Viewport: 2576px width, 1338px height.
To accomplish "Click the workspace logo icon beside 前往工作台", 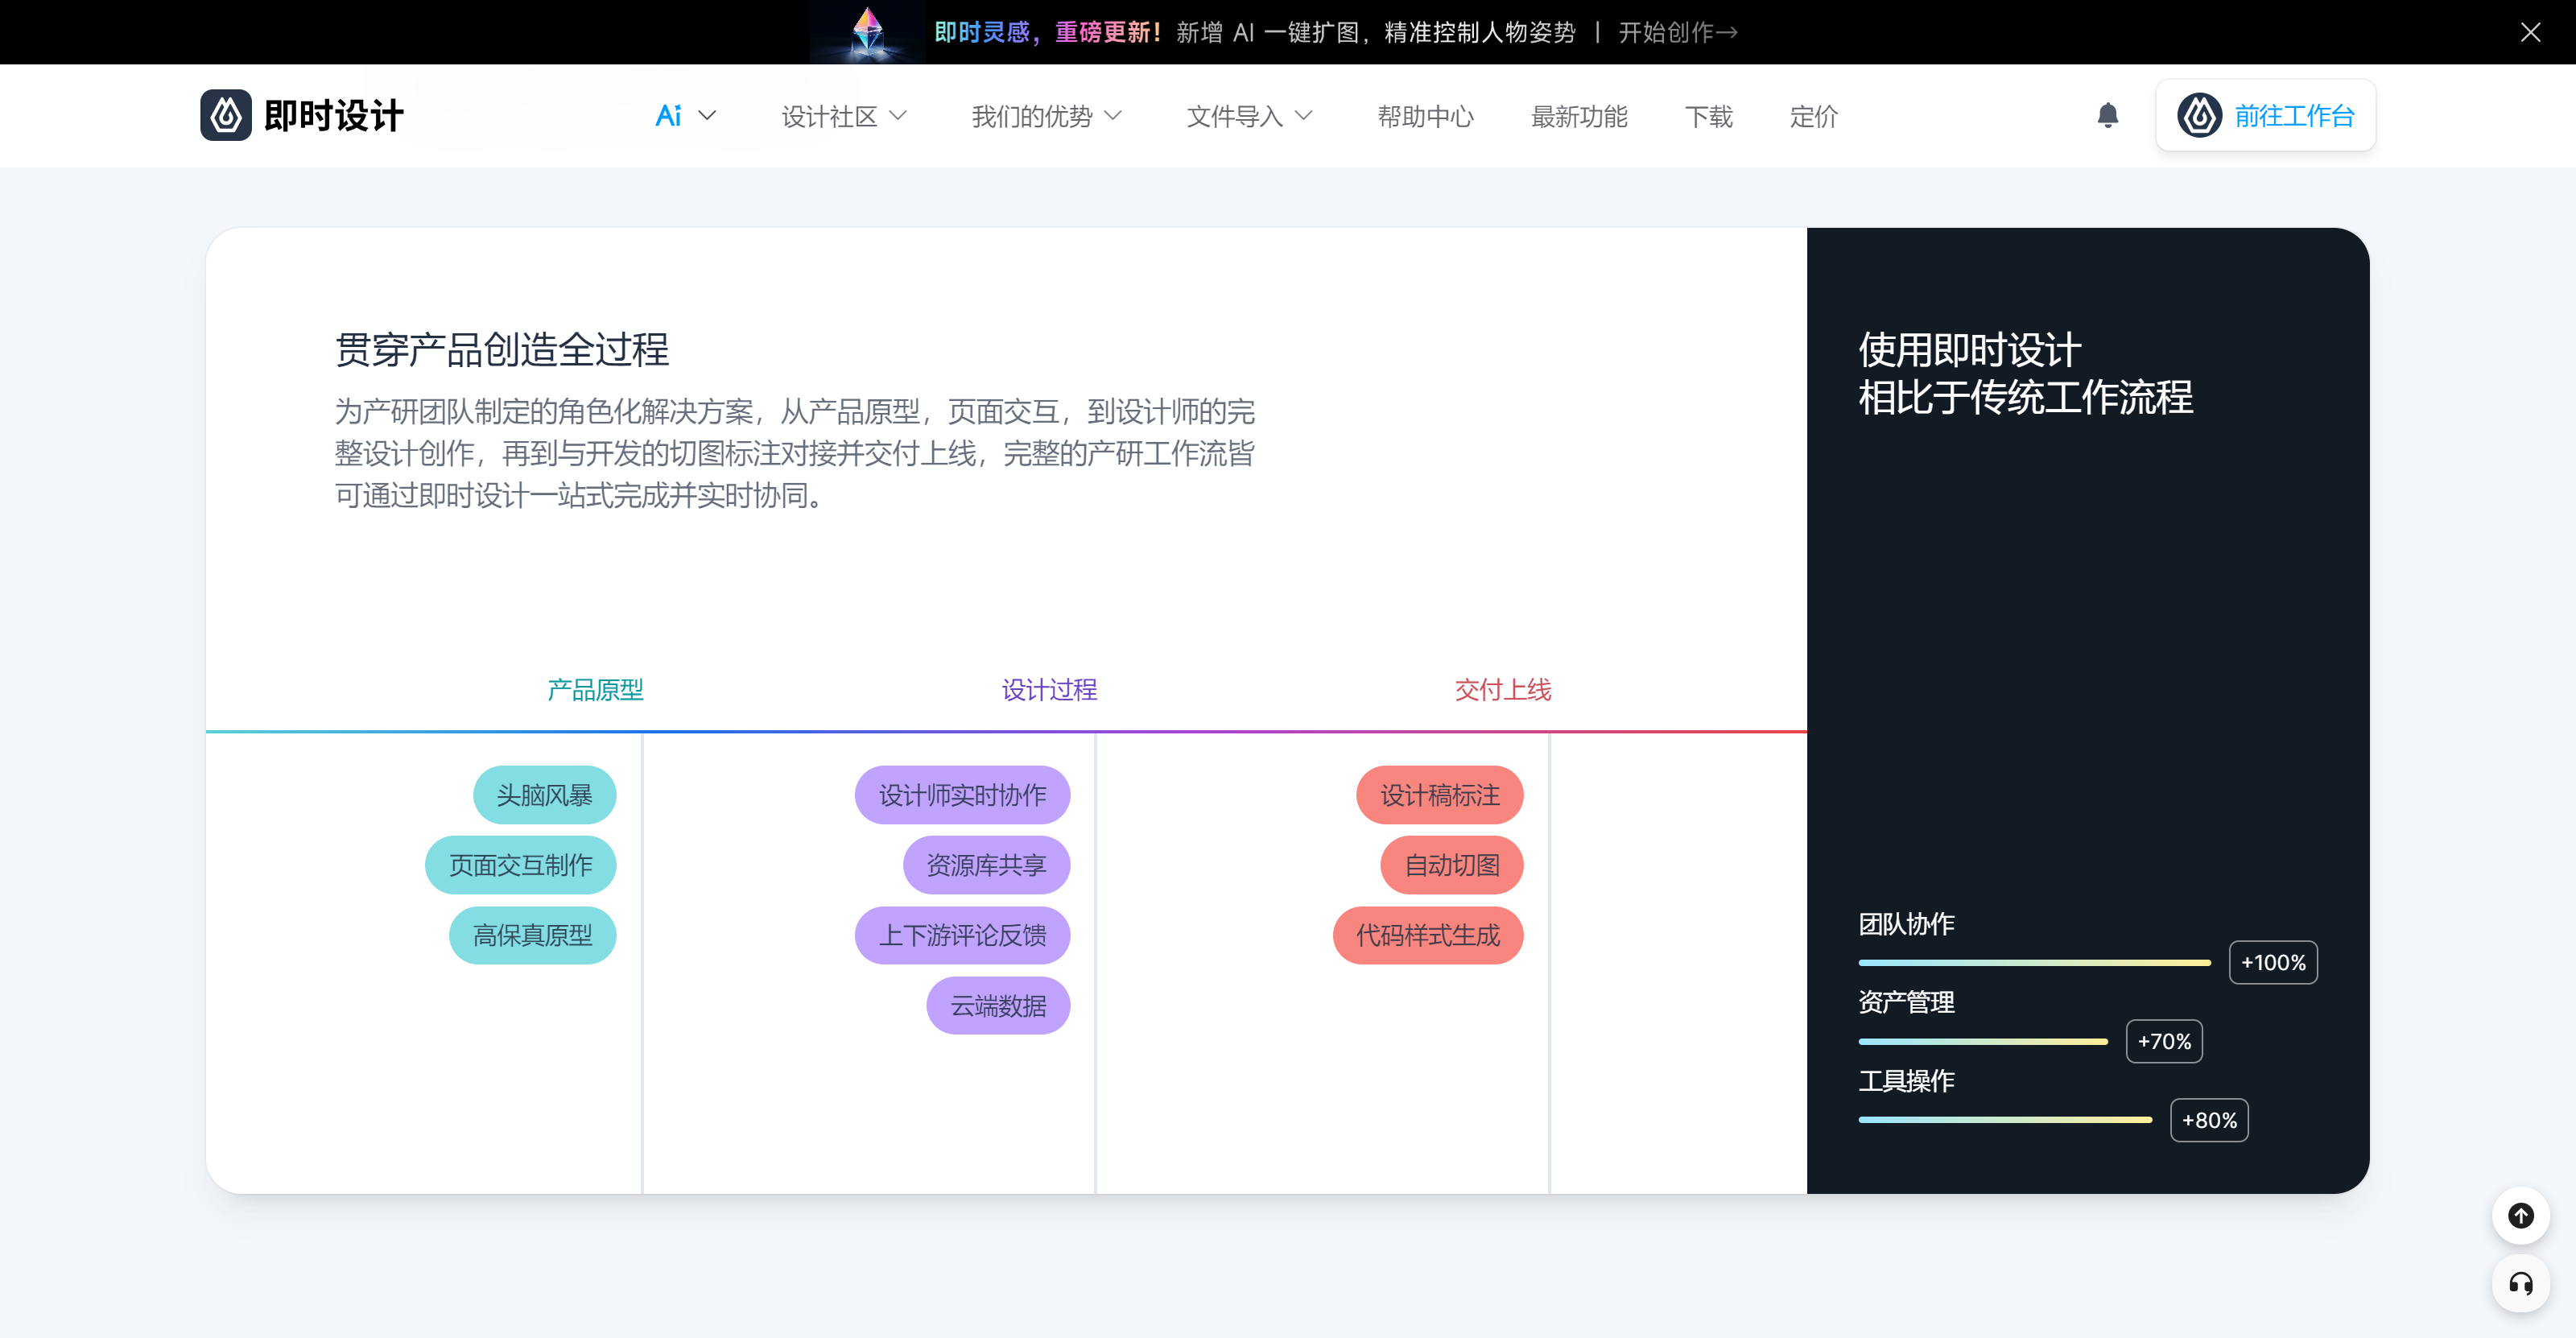I will pos(2199,115).
